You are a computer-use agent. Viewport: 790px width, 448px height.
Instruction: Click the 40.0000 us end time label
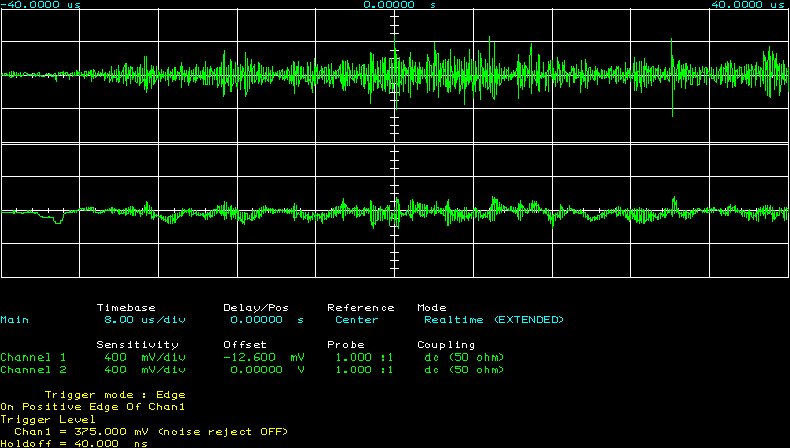[x=747, y=5]
